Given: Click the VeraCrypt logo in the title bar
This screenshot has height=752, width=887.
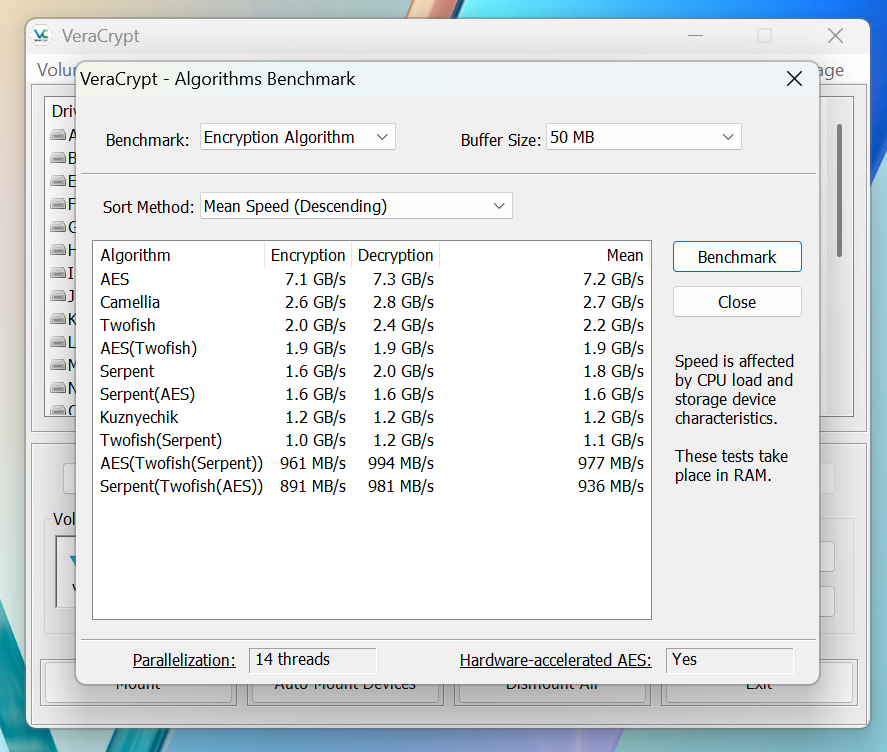Looking at the screenshot, I should tap(41, 36).
